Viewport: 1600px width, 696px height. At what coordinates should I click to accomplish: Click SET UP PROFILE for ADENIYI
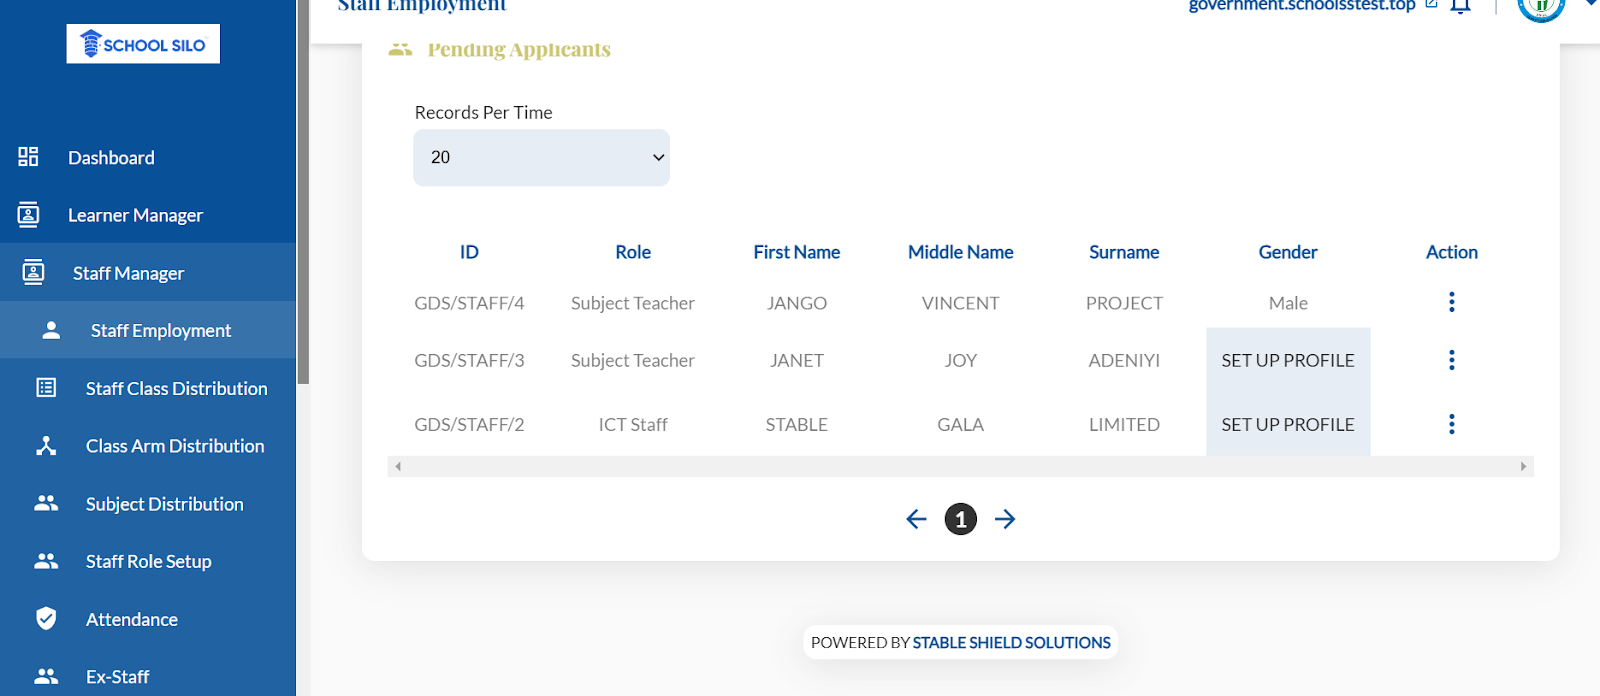point(1287,360)
